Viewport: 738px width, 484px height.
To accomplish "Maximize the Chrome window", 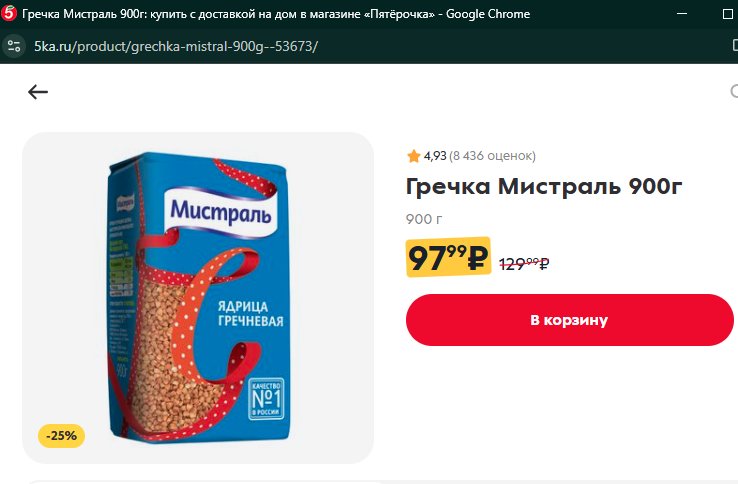I will [x=728, y=14].
